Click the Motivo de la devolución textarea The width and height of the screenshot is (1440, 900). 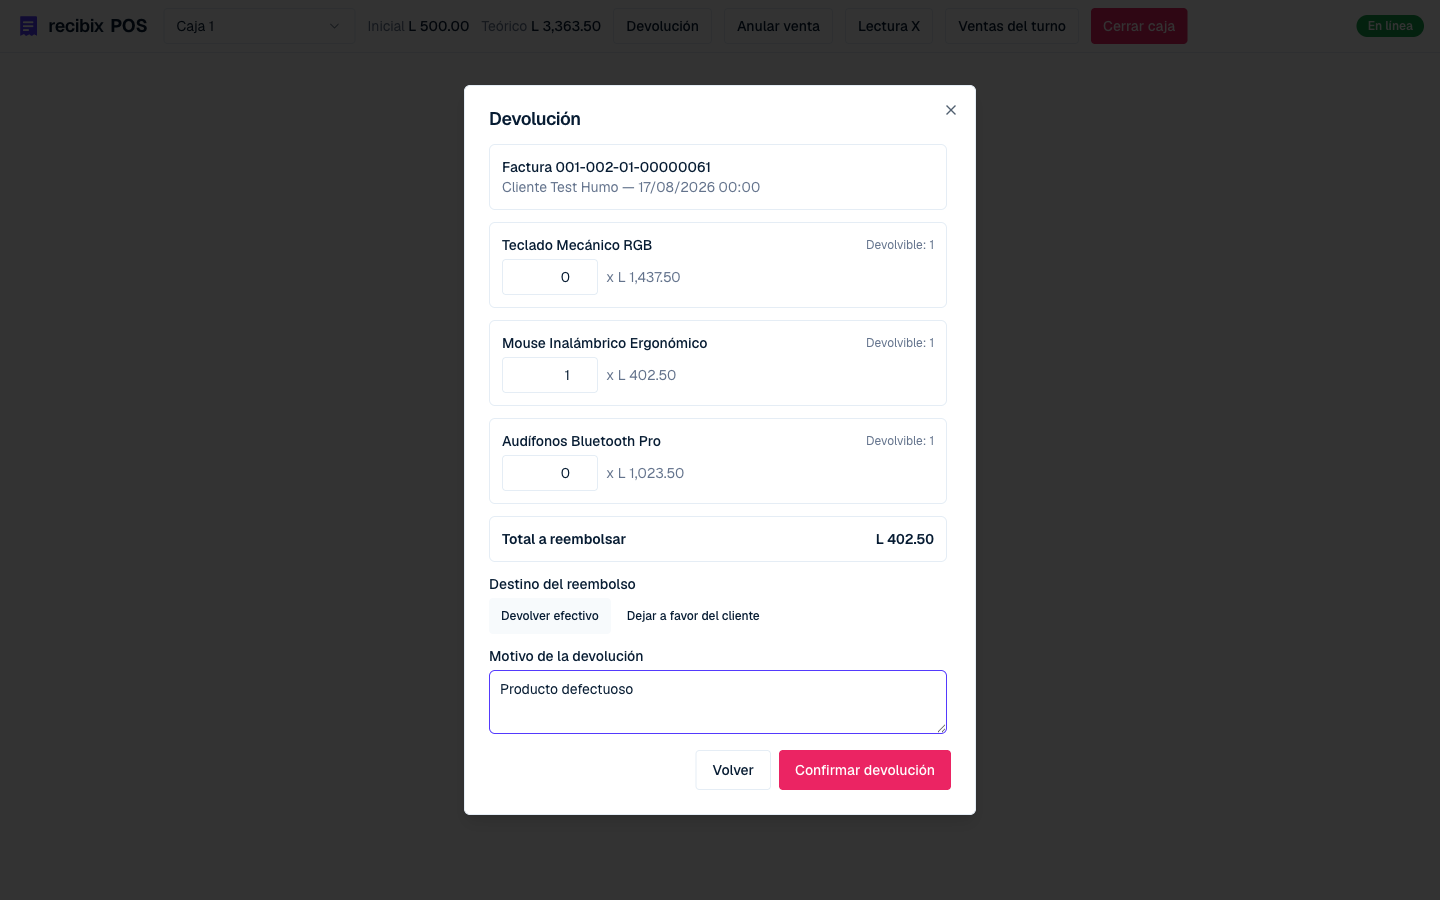[x=718, y=702]
